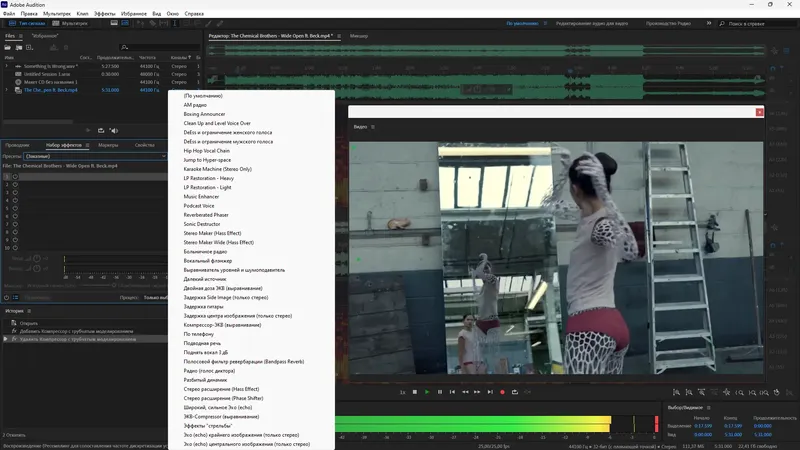Toggle power button of effects slot 7
800x450 pixels.
click(x=15, y=224)
